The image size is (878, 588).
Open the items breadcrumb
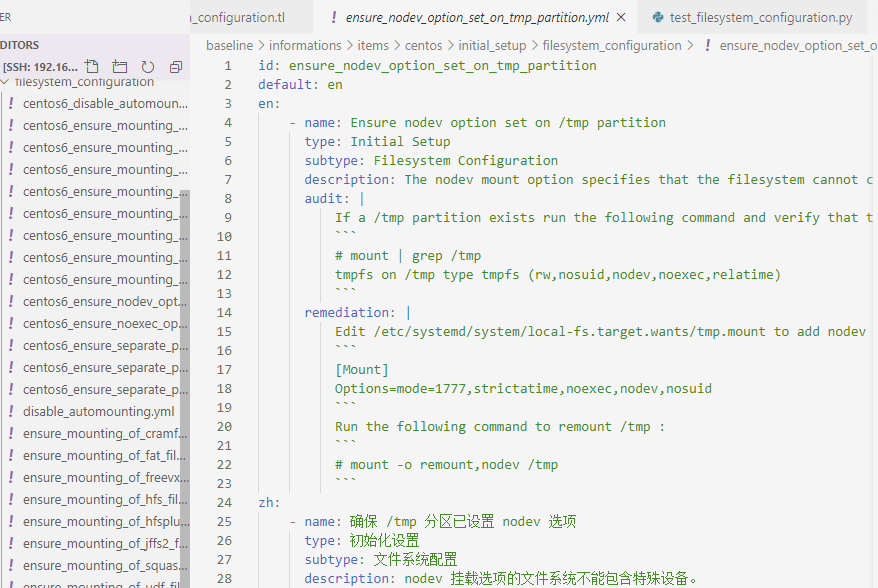tap(373, 45)
